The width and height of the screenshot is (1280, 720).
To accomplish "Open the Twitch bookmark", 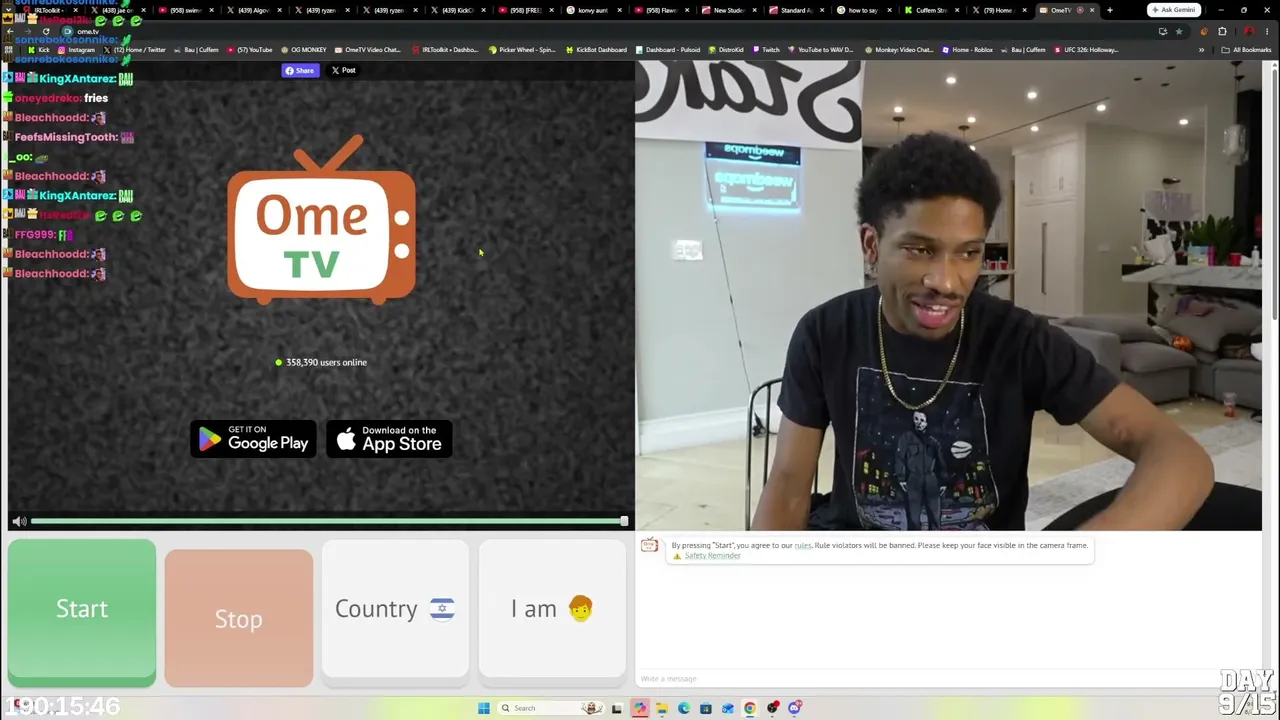I will (x=765, y=50).
